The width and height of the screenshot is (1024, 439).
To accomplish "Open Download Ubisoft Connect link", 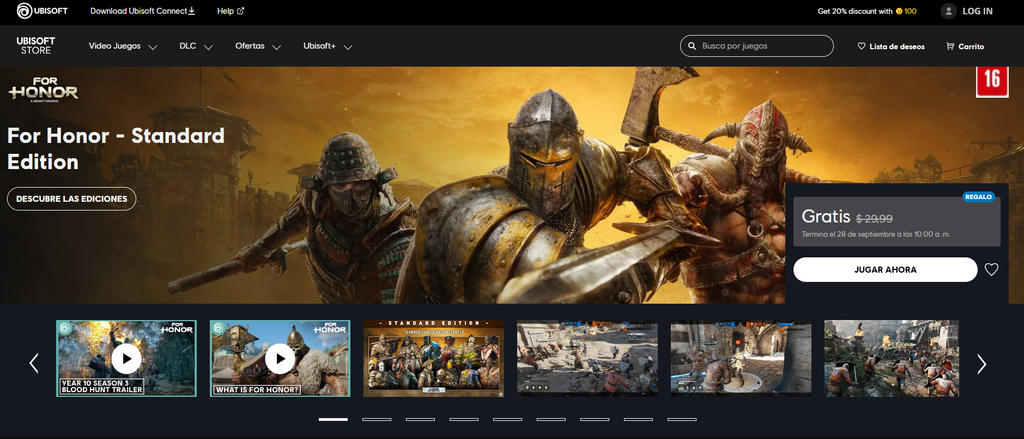I will click(x=142, y=11).
